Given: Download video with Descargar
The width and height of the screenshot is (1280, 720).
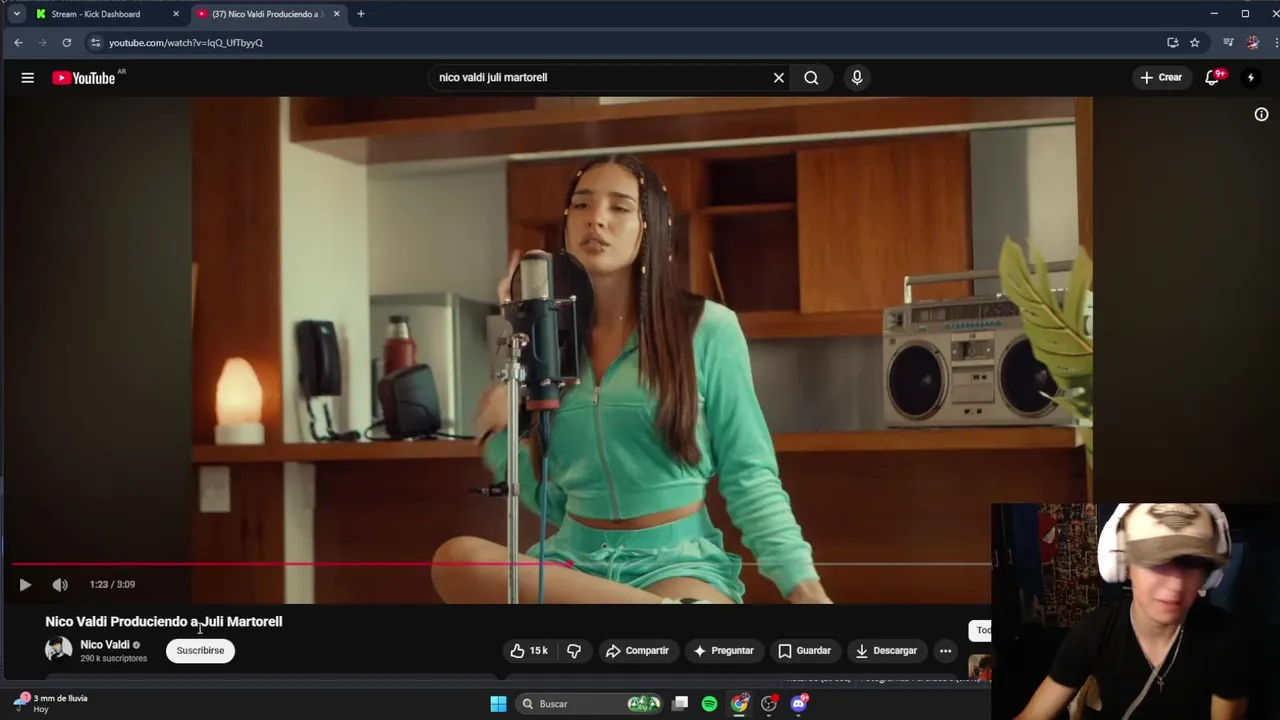Looking at the screenshot, I should [886, 650].
